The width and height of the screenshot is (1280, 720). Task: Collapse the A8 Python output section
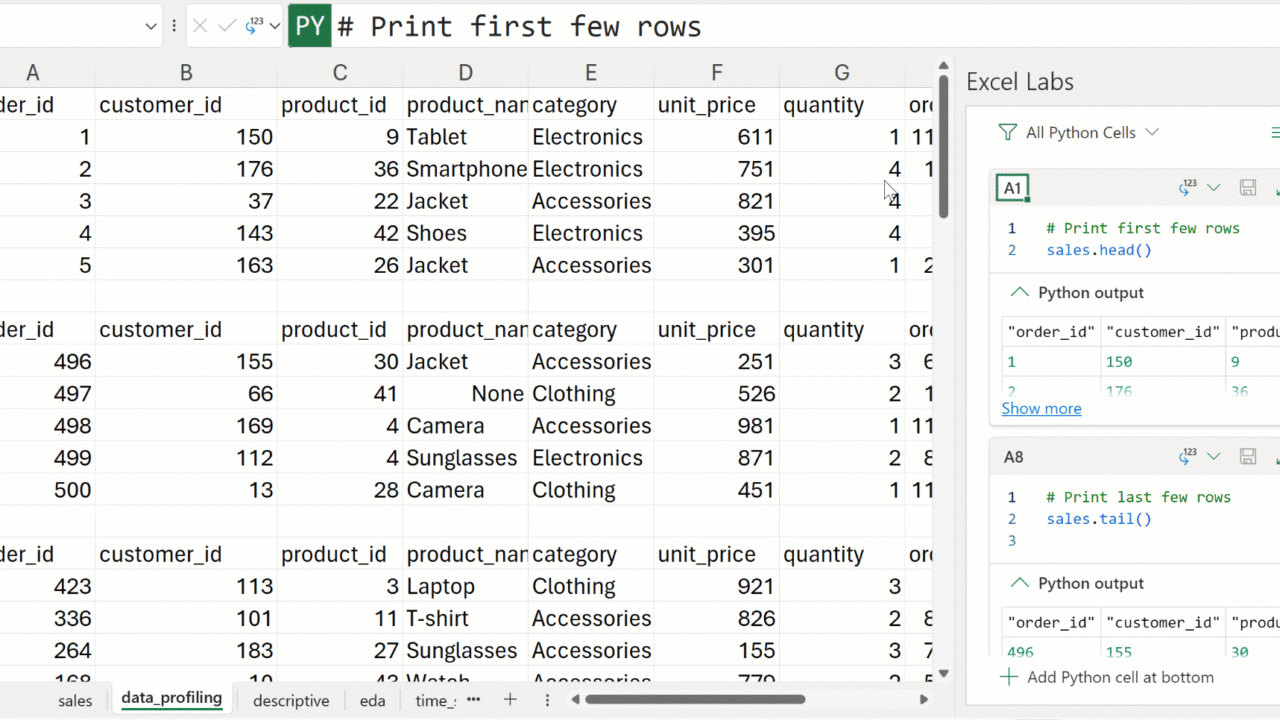(x=1019, y=583)
